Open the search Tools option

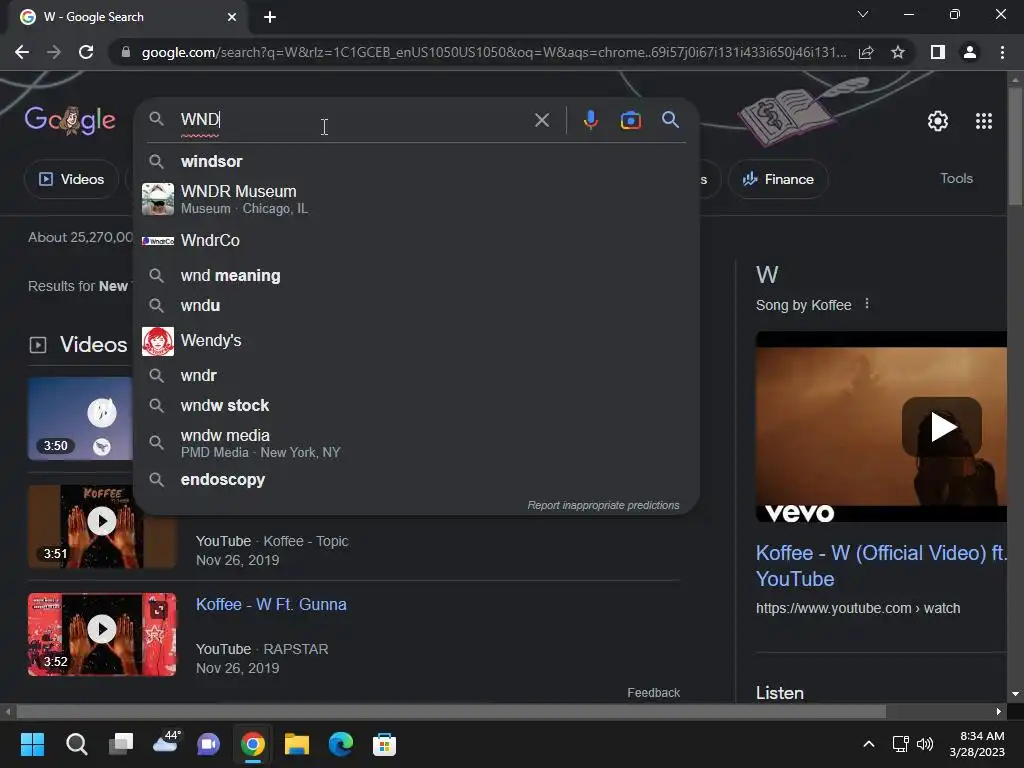coord(956,178)
